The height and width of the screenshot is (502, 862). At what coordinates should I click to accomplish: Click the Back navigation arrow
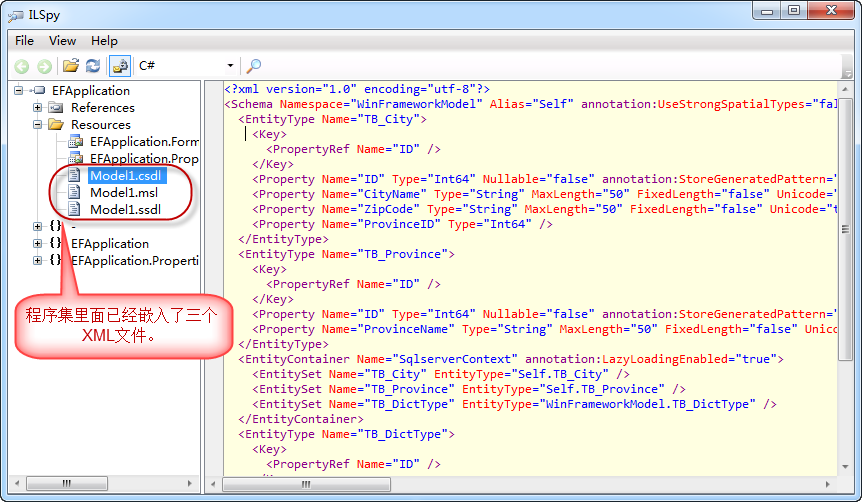22,67
